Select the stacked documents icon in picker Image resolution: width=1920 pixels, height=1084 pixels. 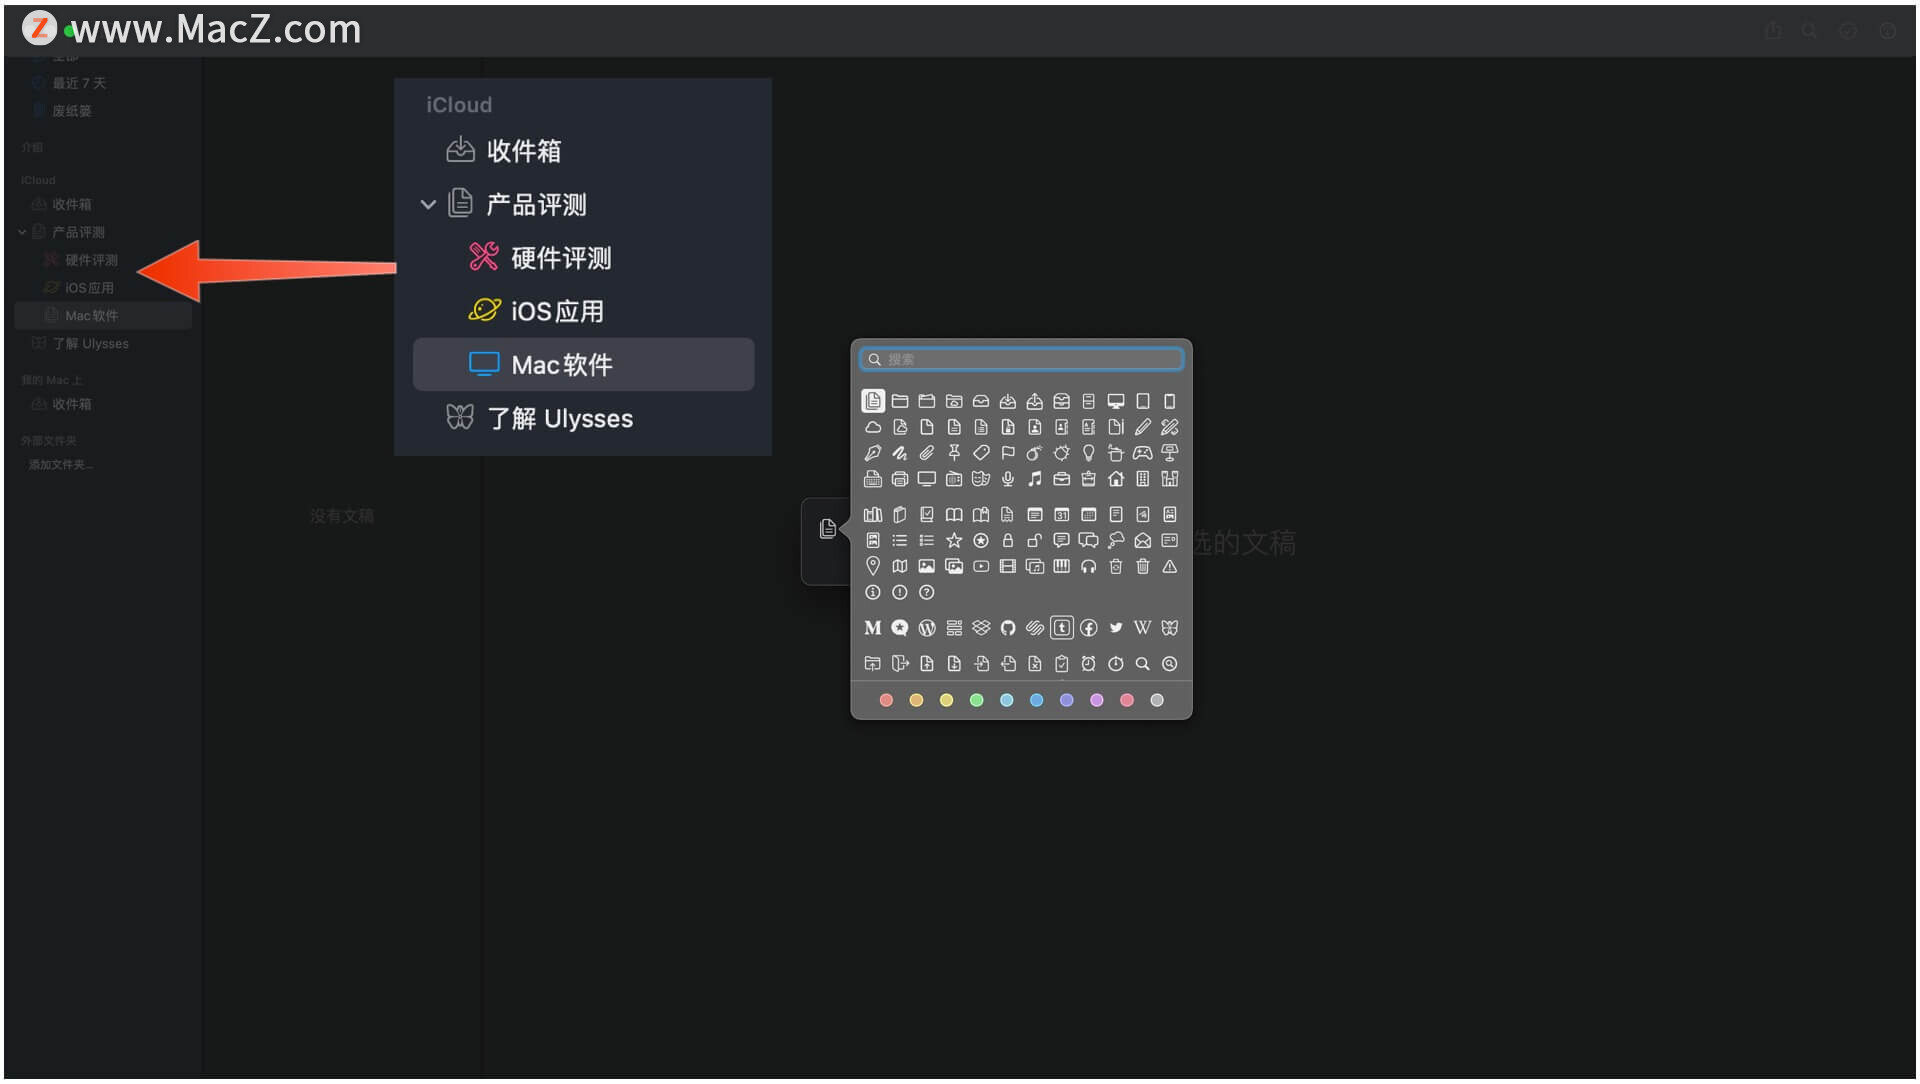[873, 401]
